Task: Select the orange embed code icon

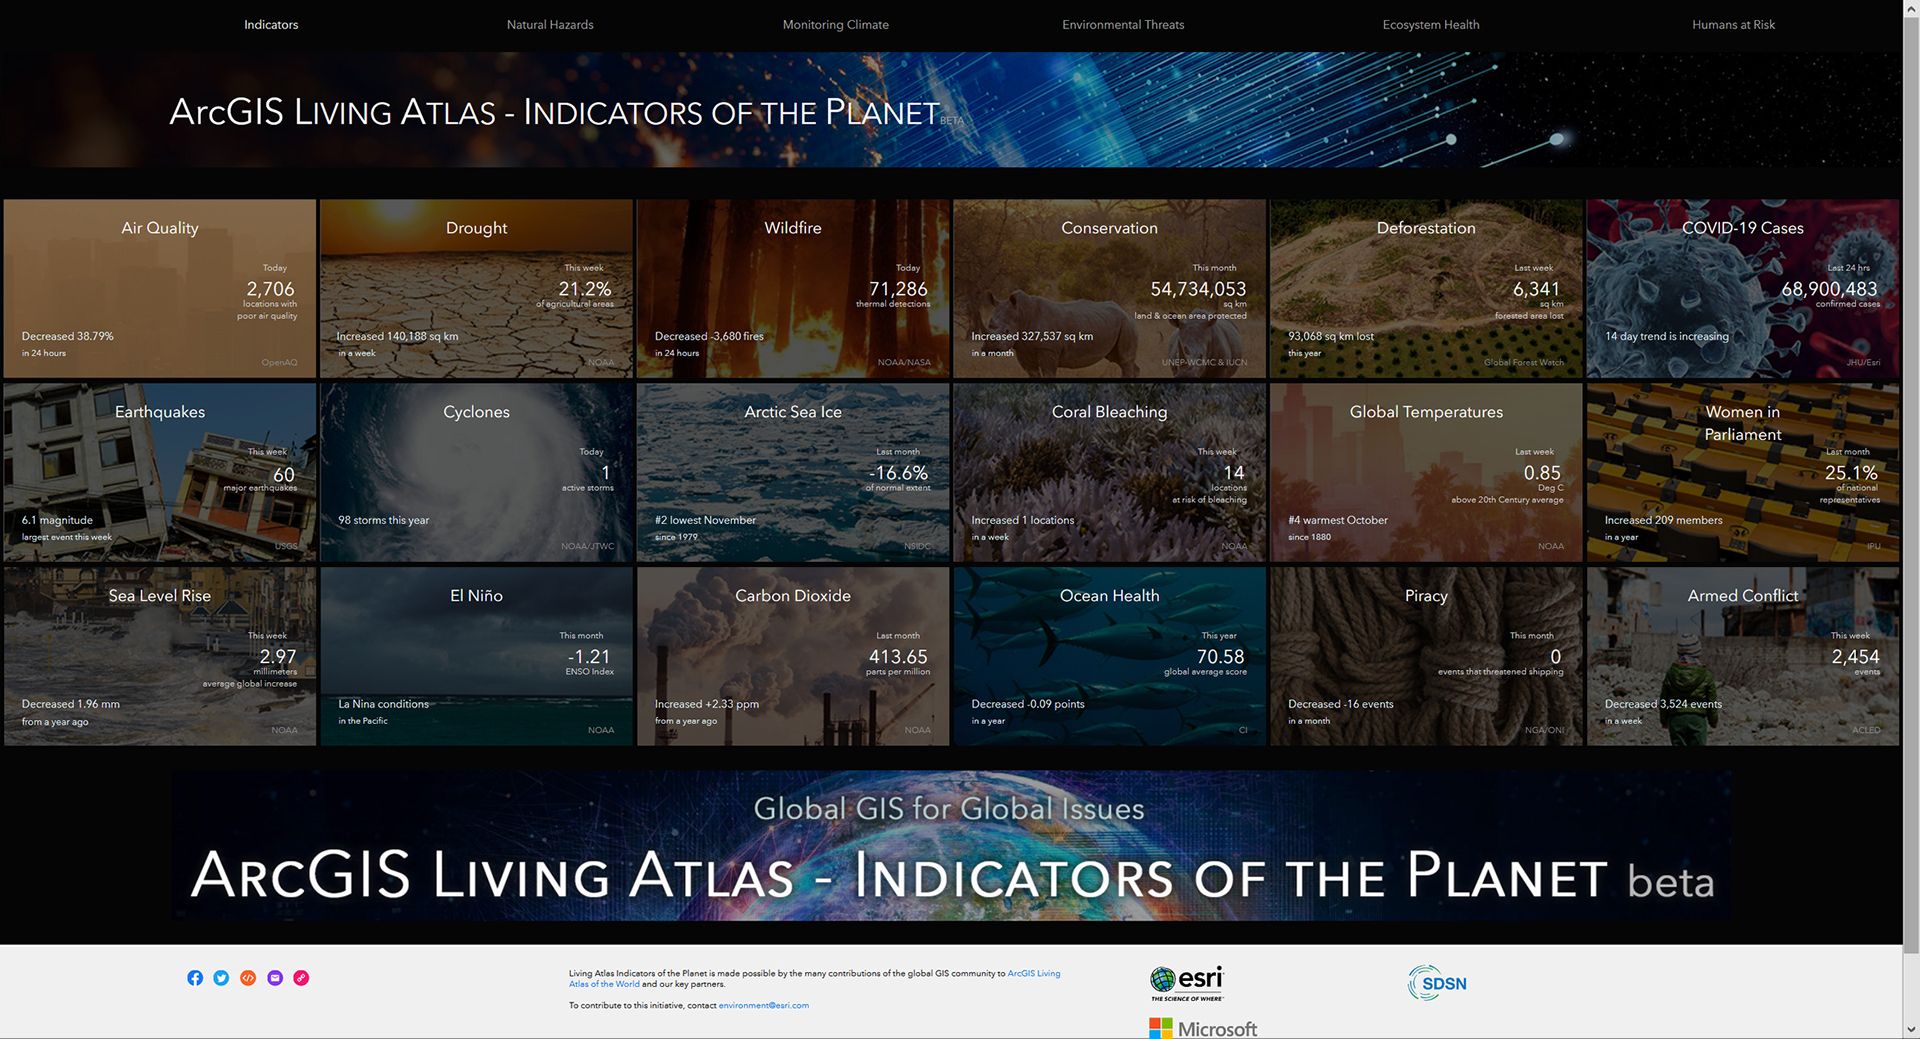Action: (248, 978)
